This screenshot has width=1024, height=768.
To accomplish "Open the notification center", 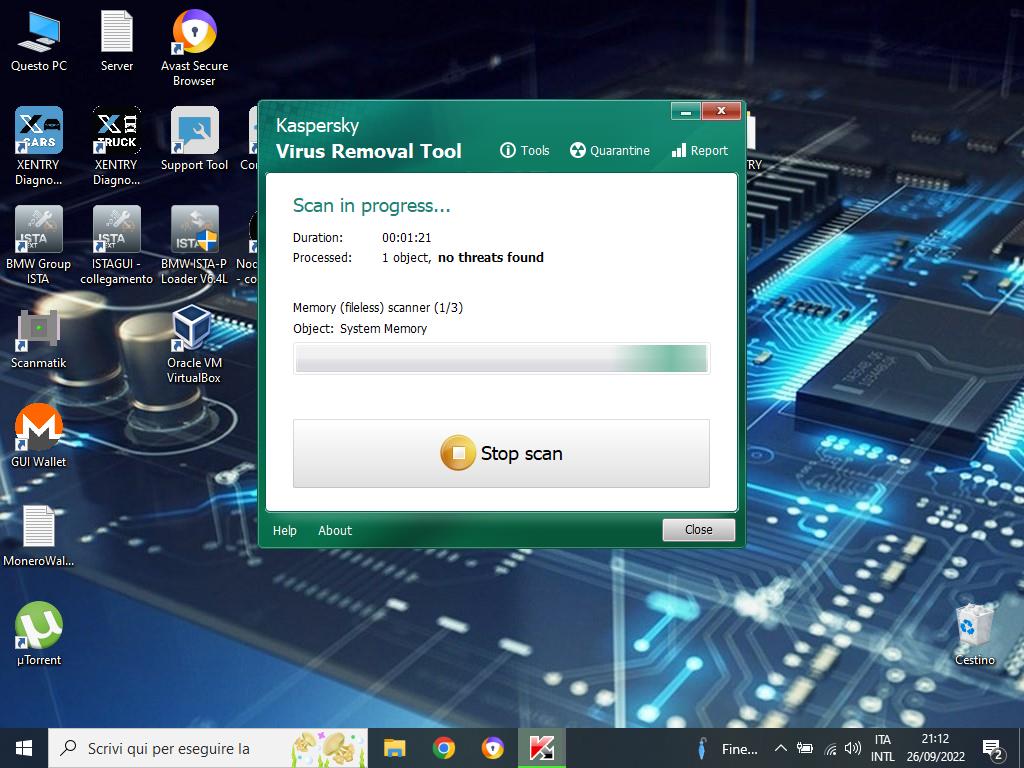I will 993,748.
